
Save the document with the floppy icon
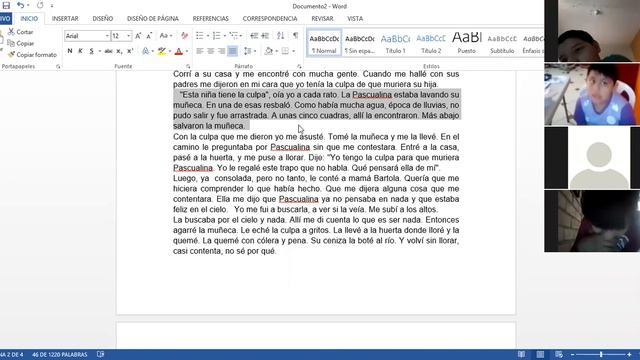(x=6, y=6)
